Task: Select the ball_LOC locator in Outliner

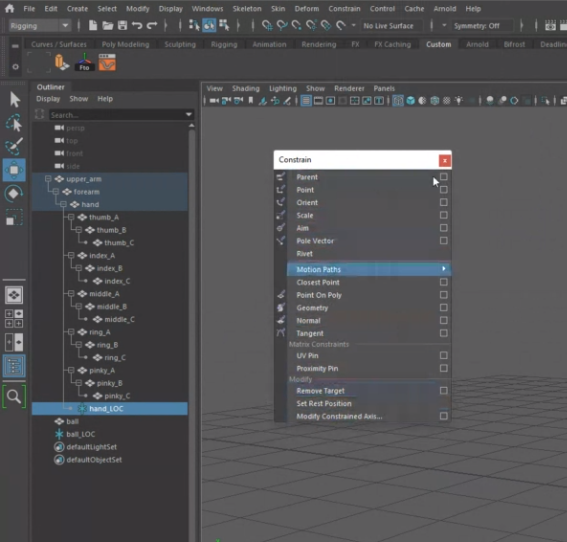Action: (x=81, y=434)
